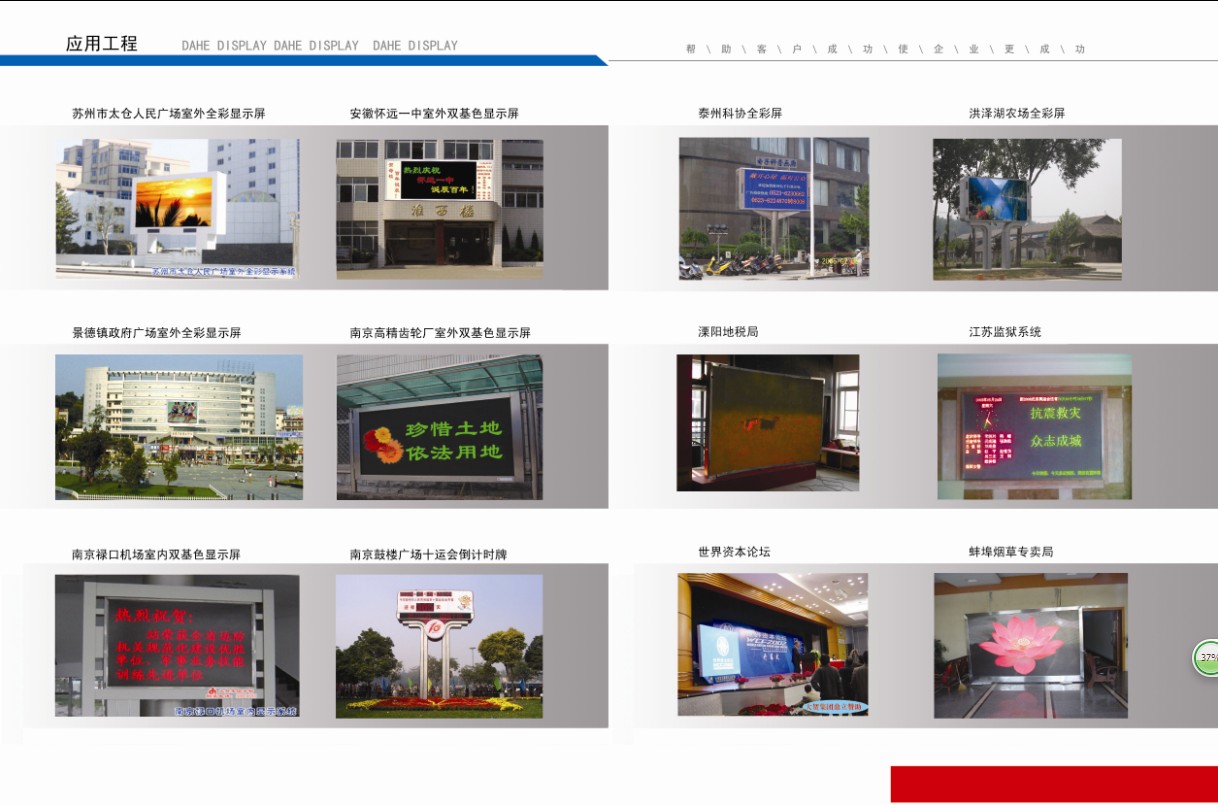View the 南京高精齿轮厂 green text screen photo
Screen dimensions: 1218x805
coord(438,425)
